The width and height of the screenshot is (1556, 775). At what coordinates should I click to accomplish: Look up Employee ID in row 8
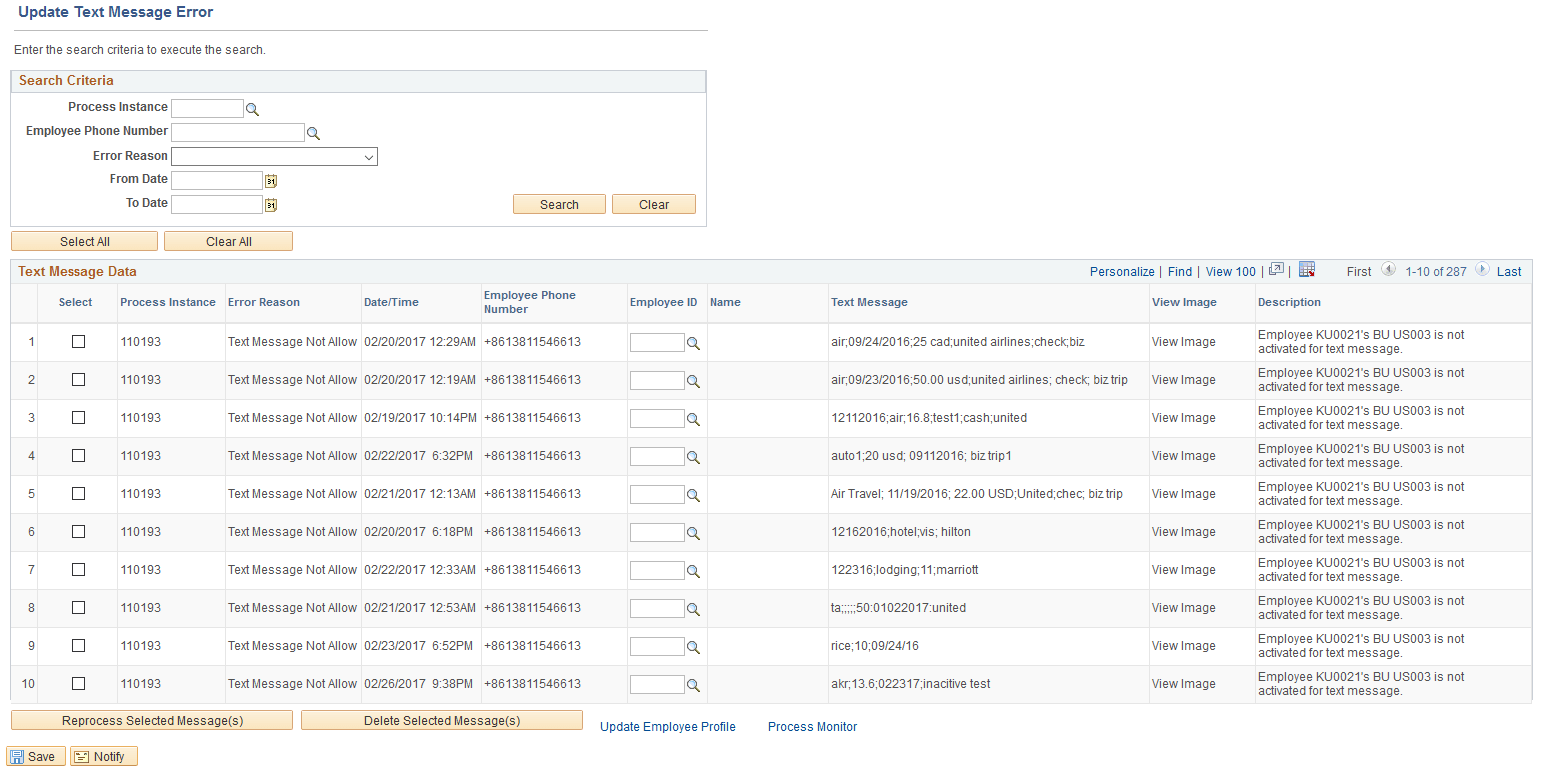[693, 609]
